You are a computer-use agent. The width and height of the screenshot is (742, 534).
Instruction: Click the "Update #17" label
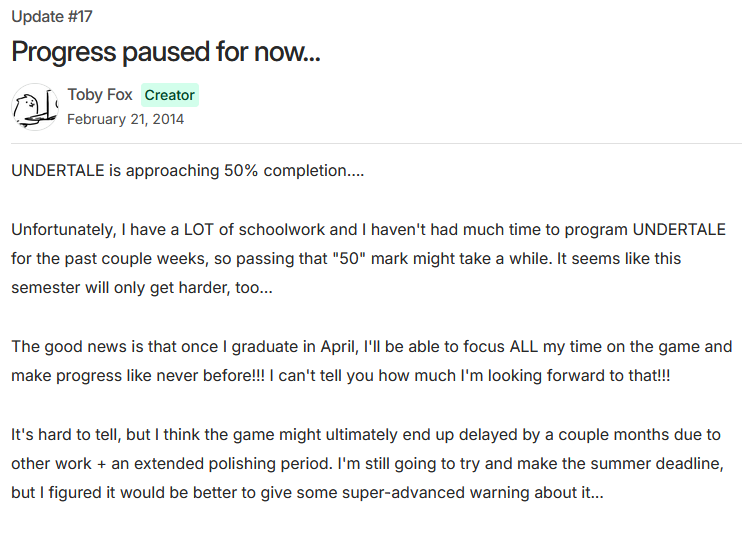(x=52, y=17)
